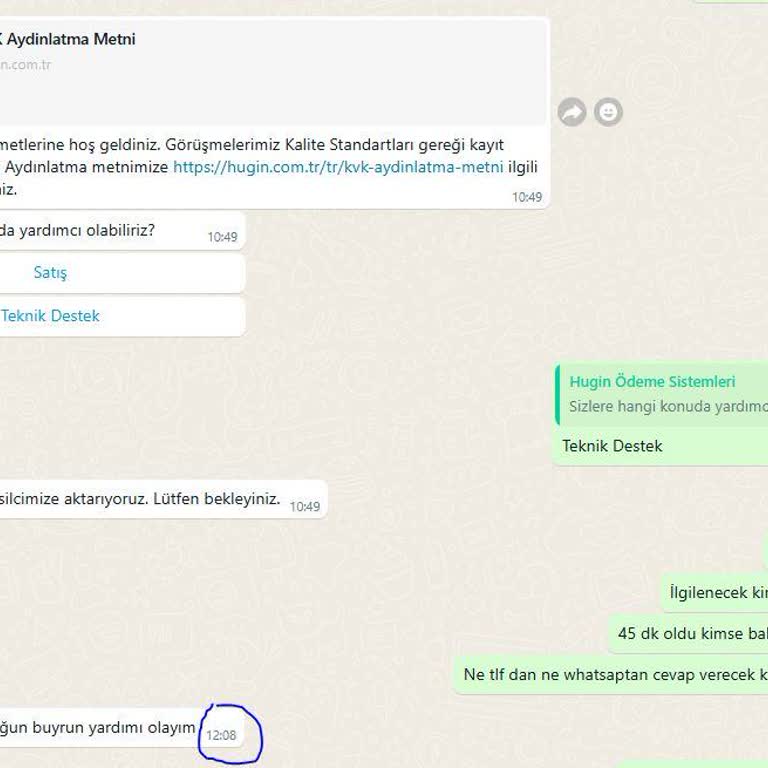The height and width of the screenshot is (768, 768).
Task: Click the 10:49 timestamp on the 'yardımcı olabiliriz?' message
Action: [x=222, y=237]
